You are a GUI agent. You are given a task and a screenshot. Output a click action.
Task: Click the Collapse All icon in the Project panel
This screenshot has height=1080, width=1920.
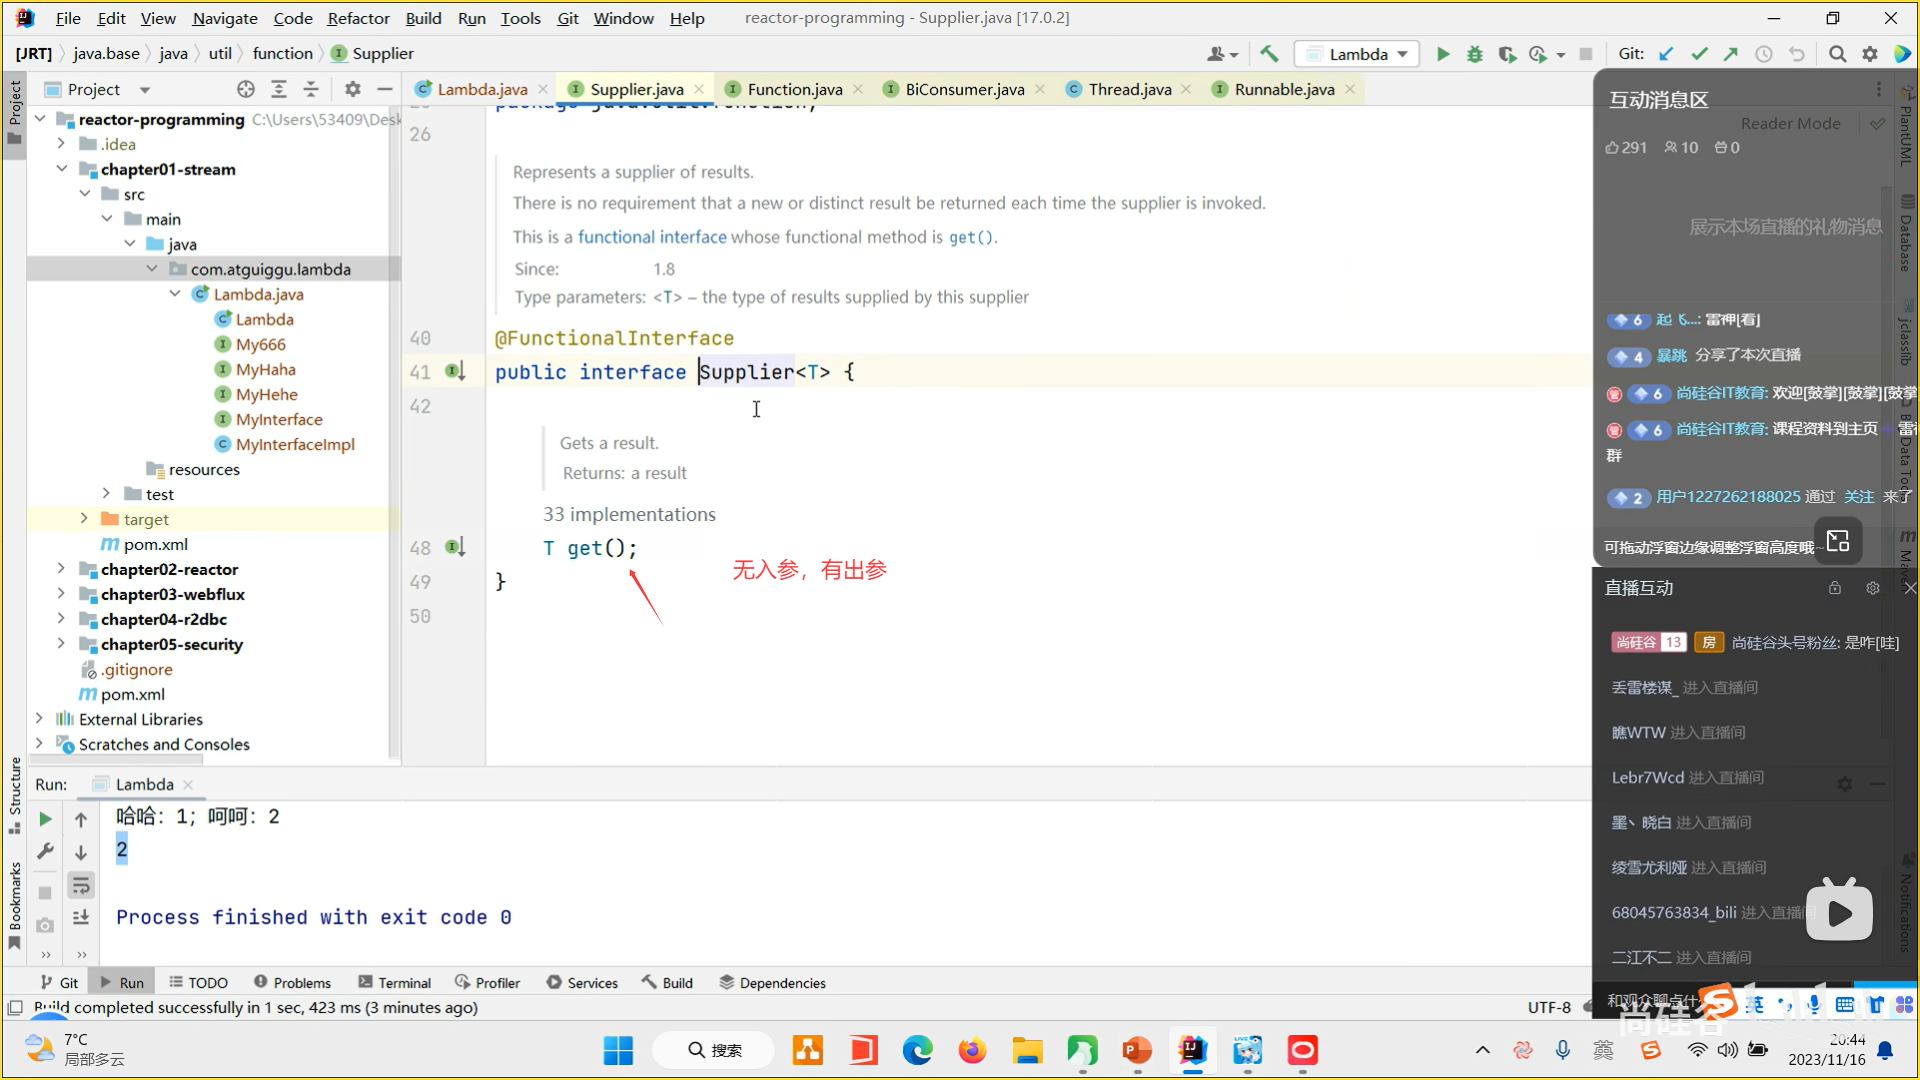(311, 89)
